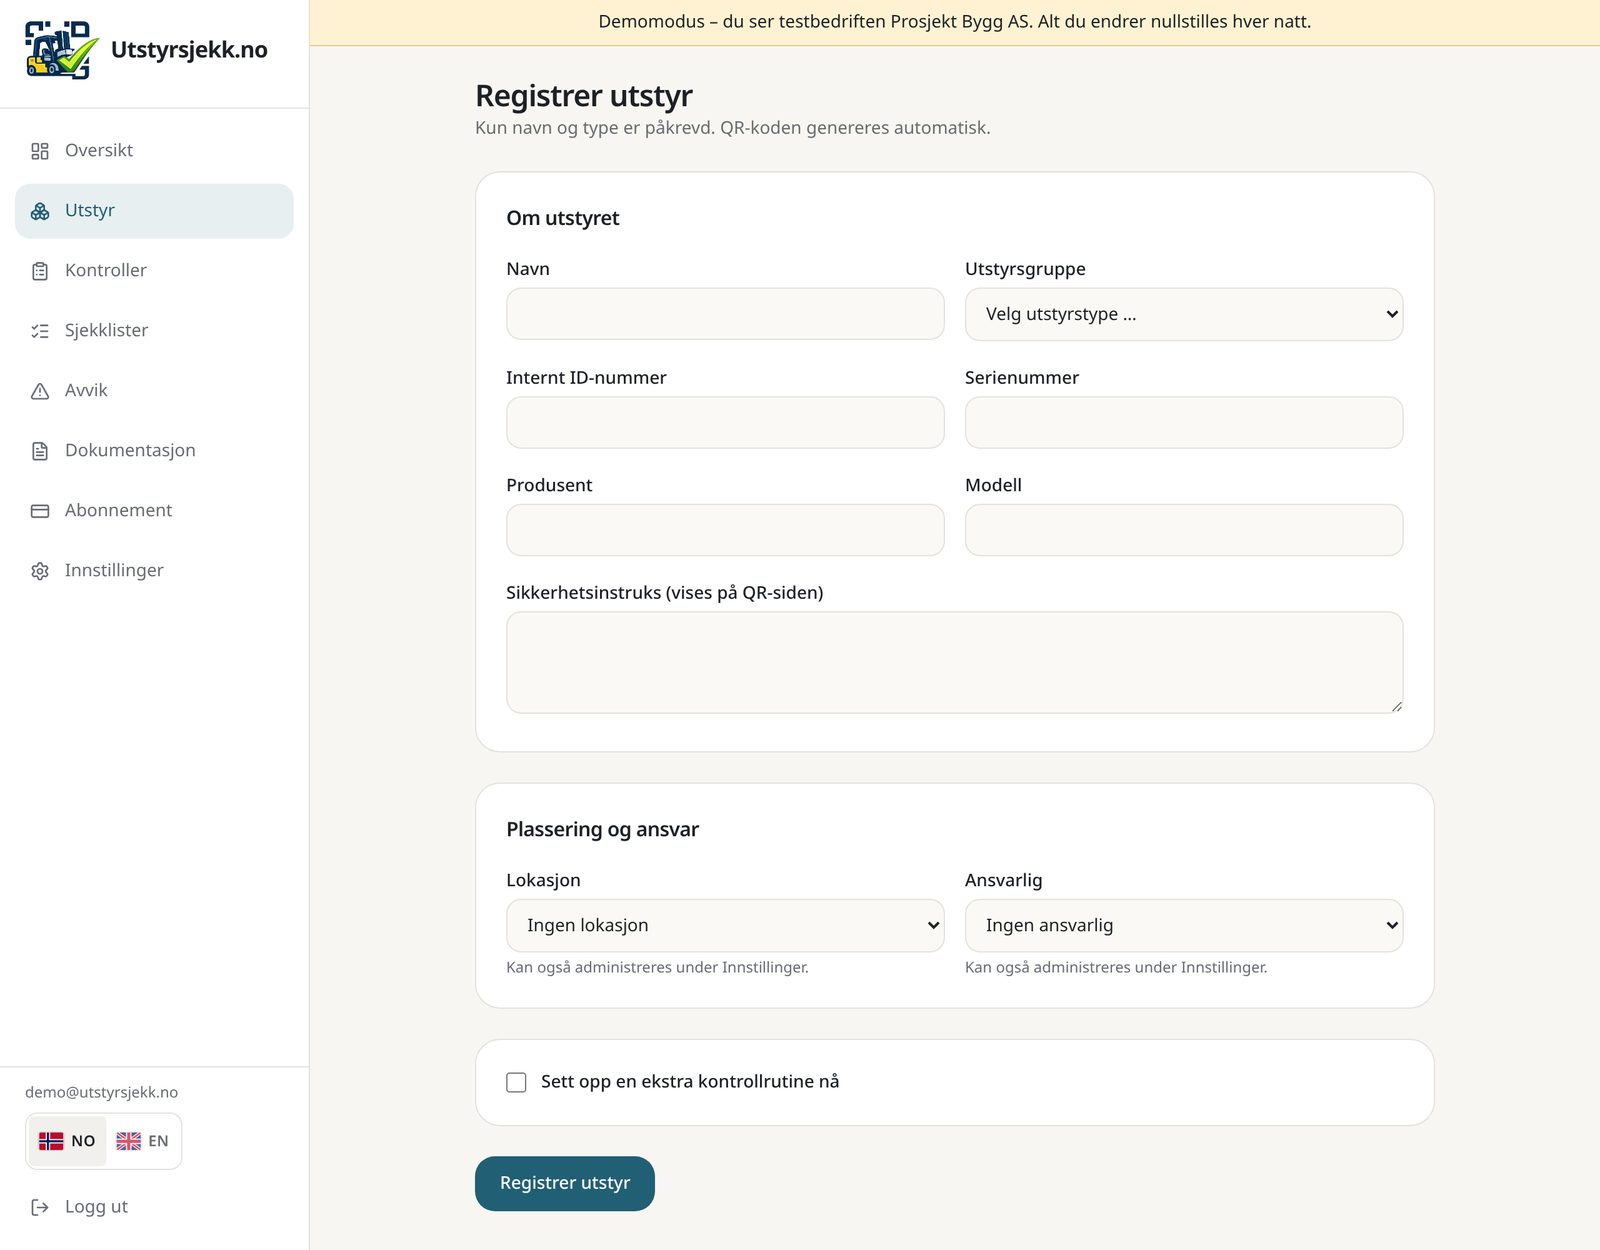Enable 'Sett opp en ekstra kontrollrutine nå' checkbox

point(516,1082)
